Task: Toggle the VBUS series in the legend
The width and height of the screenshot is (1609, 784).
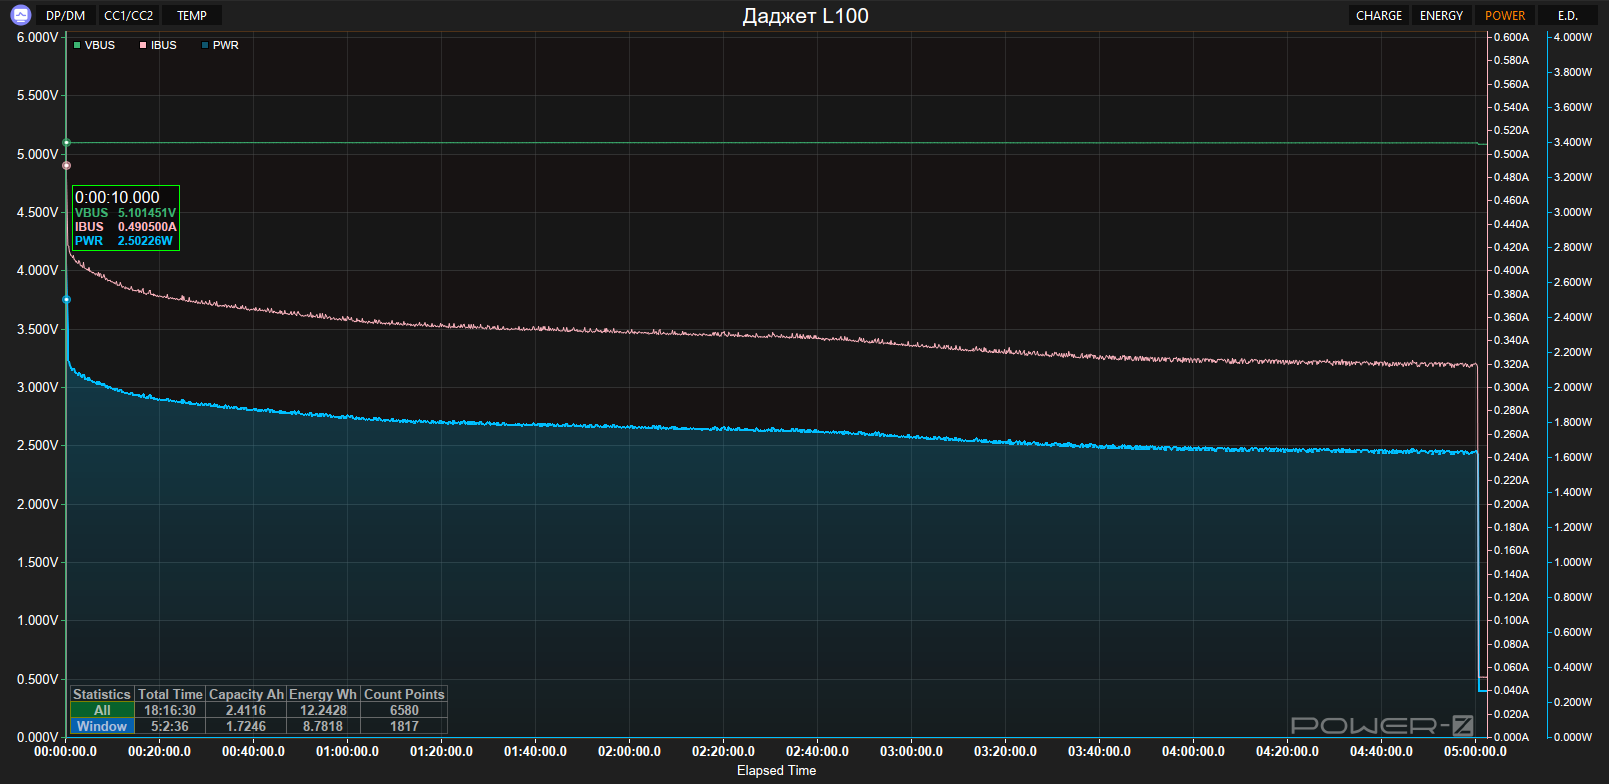Action: pyautogui.click(x=94, y=45)
